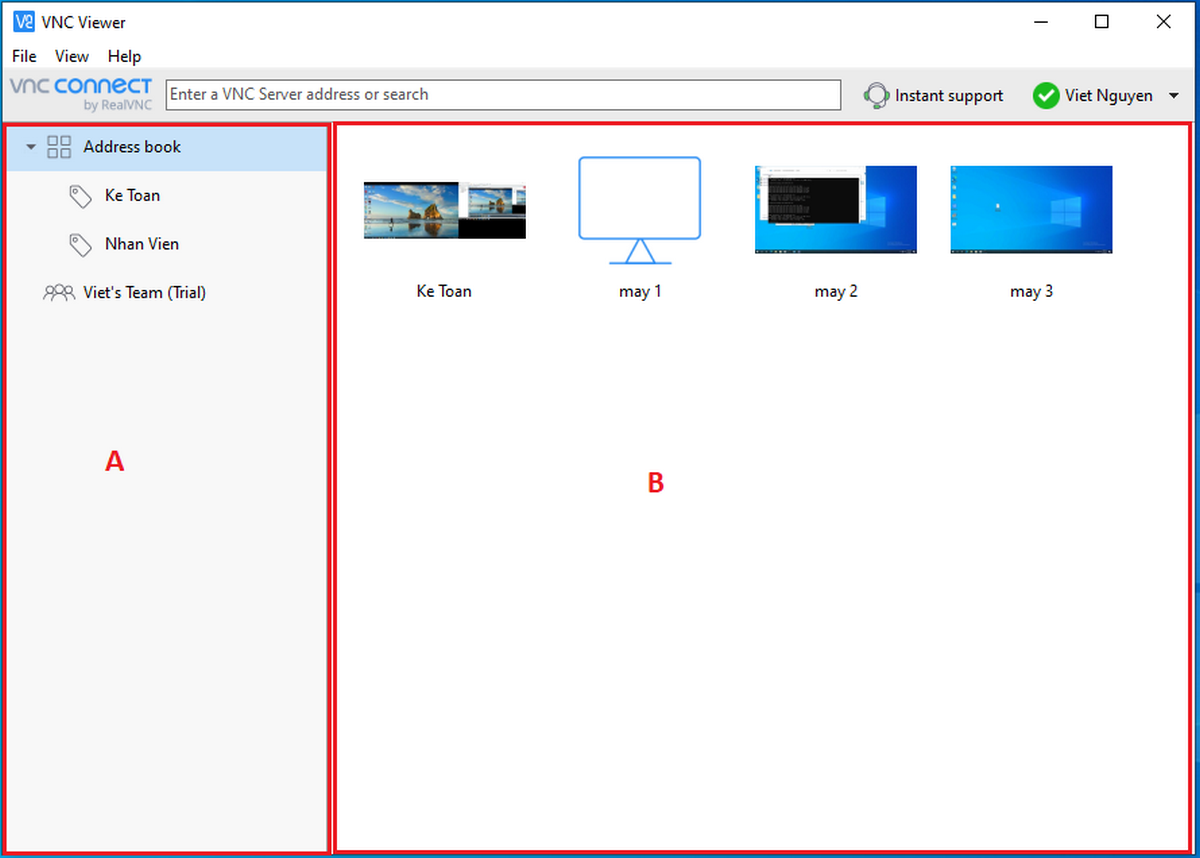The width and height of the screenshot is (1200, 858).
Task: Select the Nhan Vien label in sidebar
Action: pos(142,244)
